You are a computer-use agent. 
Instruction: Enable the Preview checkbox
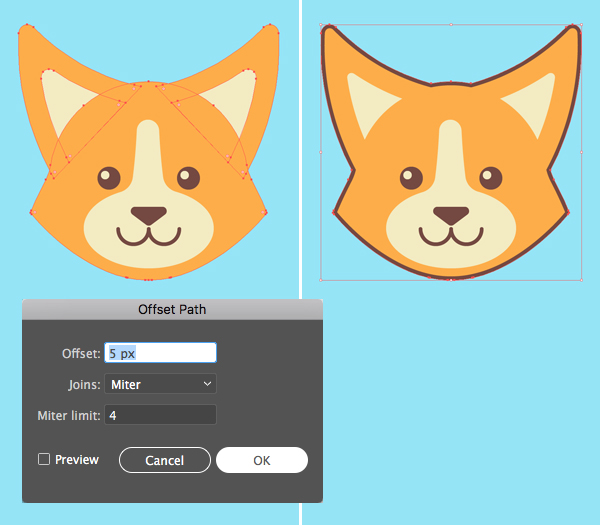tap(44, 459)
